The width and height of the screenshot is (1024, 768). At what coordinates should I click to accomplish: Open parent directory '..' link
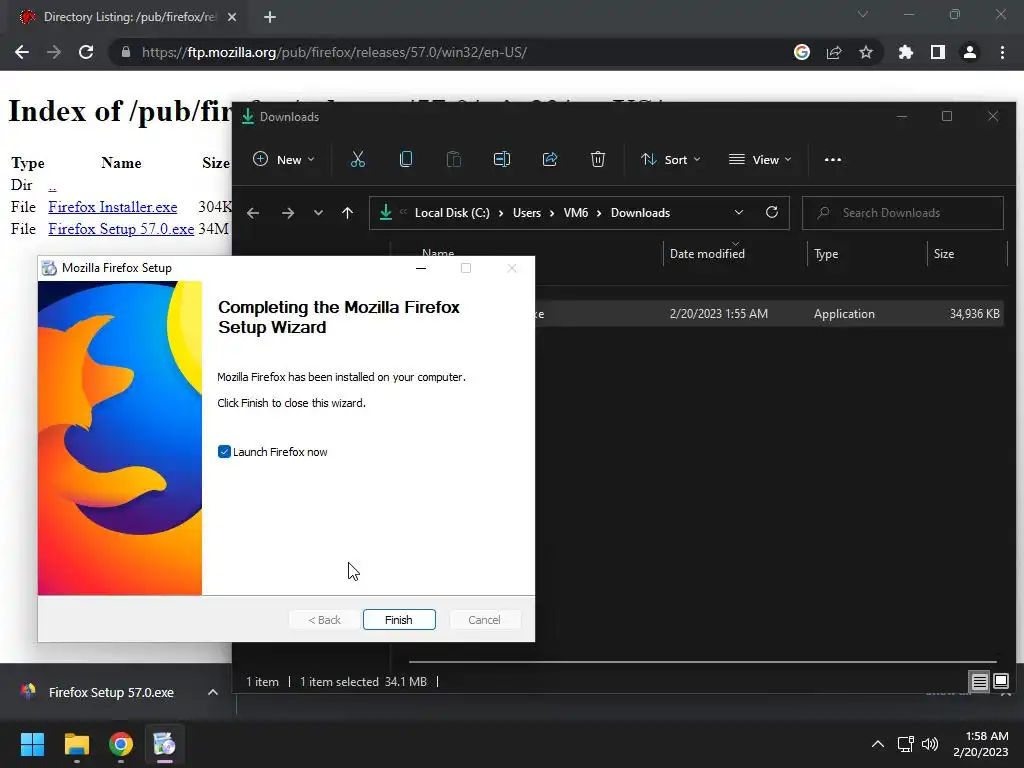[x=52, y=185]
